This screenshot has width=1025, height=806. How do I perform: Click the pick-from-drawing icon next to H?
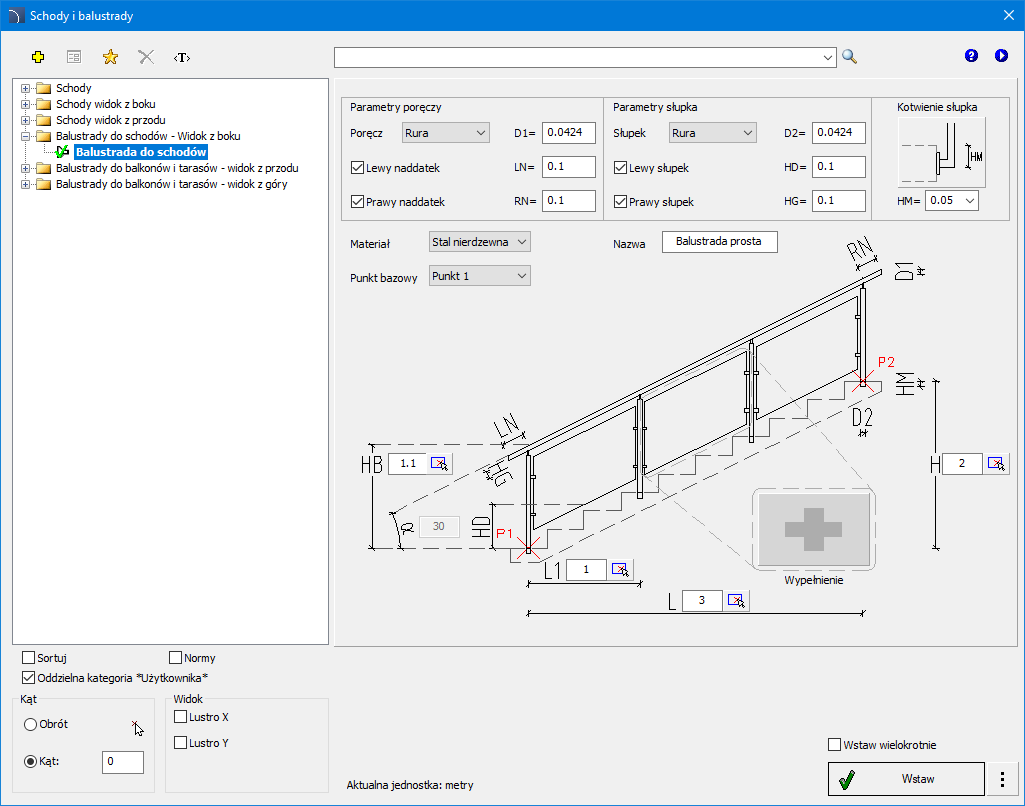(x=995, y=464)
